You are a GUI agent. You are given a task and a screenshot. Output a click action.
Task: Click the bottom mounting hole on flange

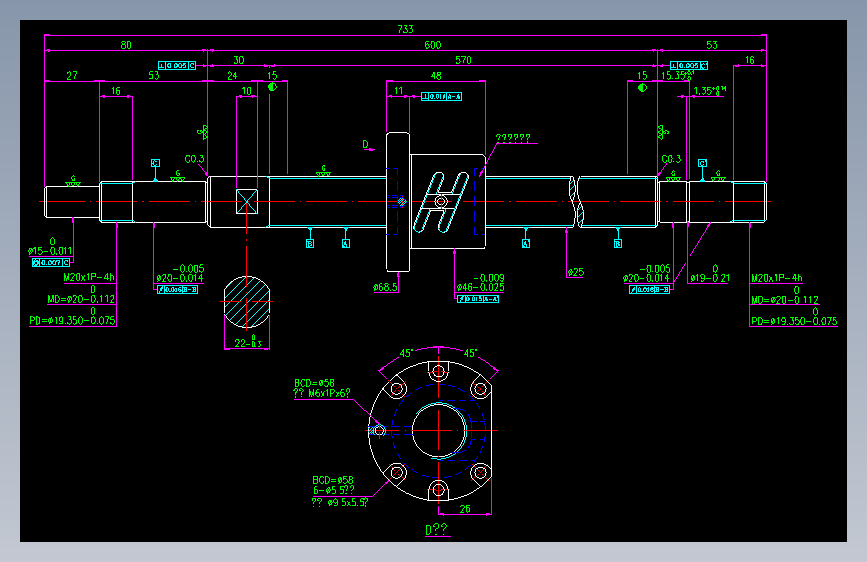pos(438,490)
